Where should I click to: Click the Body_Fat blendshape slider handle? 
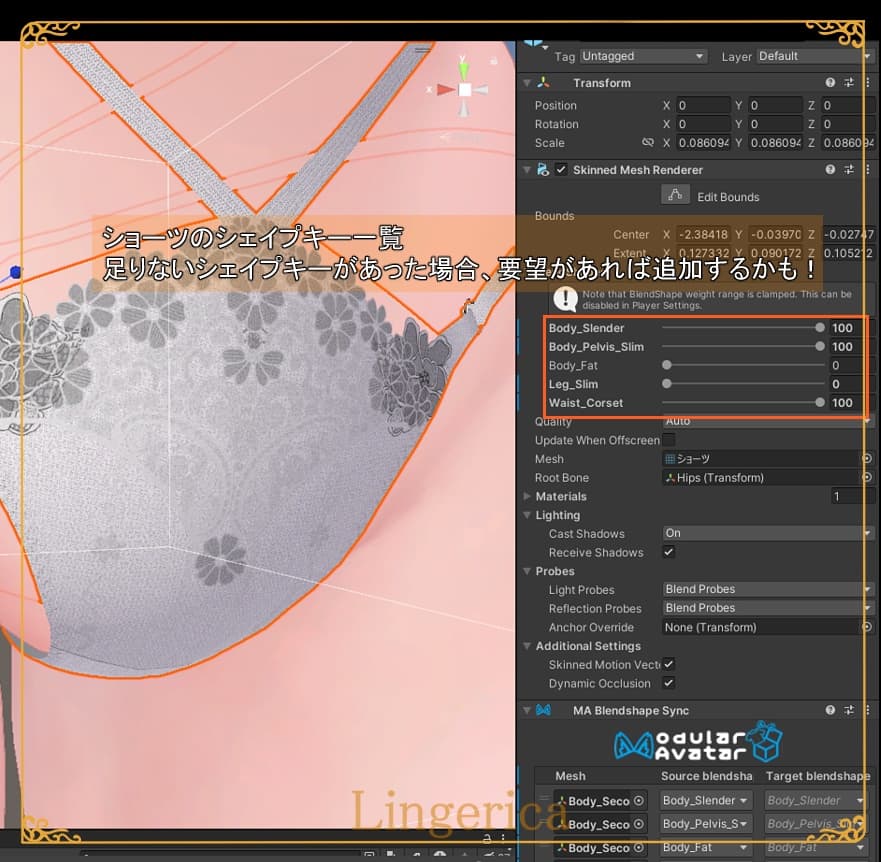point(667,366)
